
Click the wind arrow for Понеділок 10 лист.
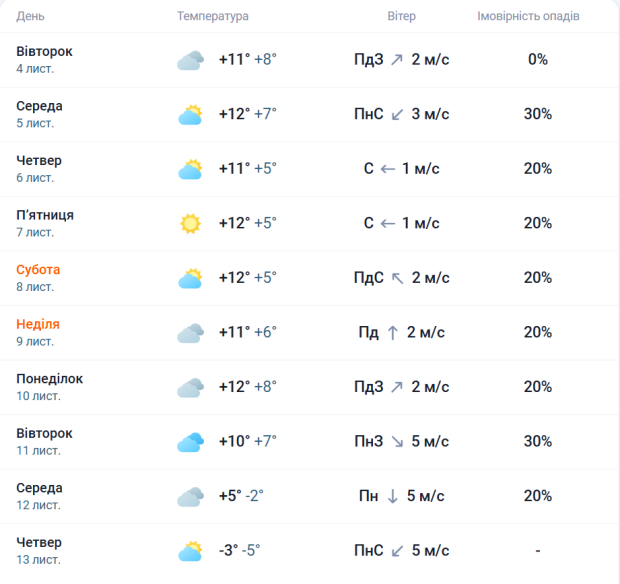pyautogui.click(x=396, y=387)
